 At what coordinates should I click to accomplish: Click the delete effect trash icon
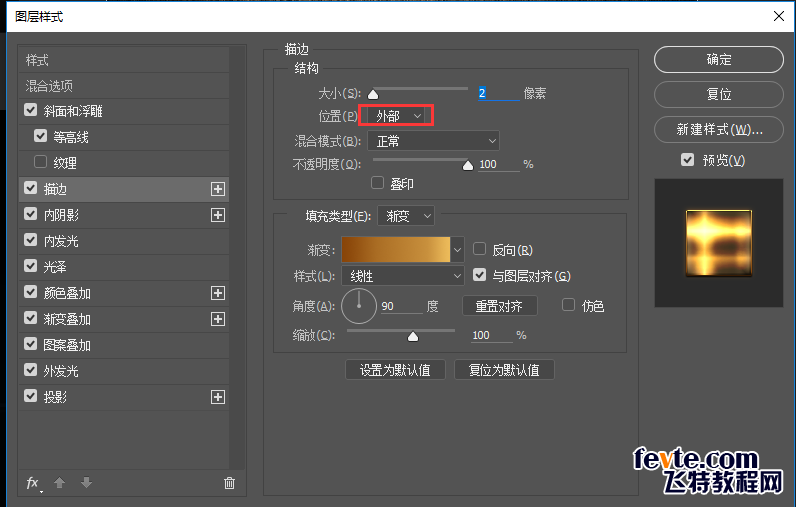[229, 483]
